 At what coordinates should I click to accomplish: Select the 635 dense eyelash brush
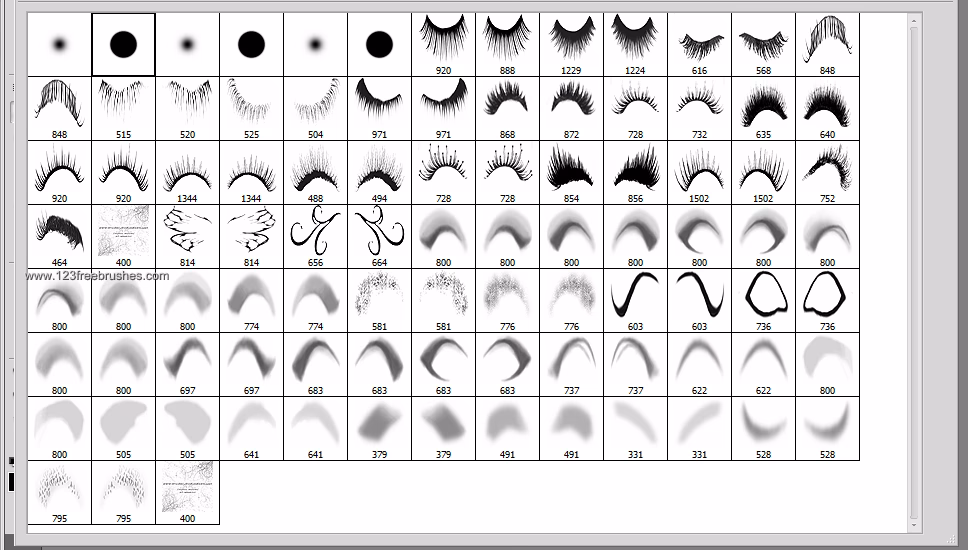[763, 108]
